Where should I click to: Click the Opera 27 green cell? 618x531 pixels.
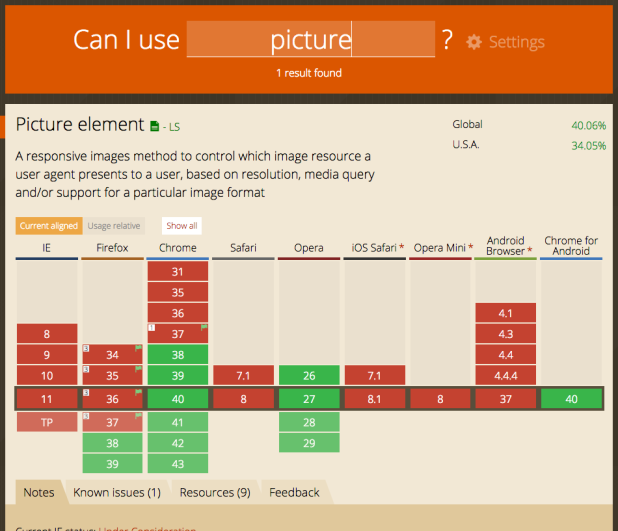309,398
